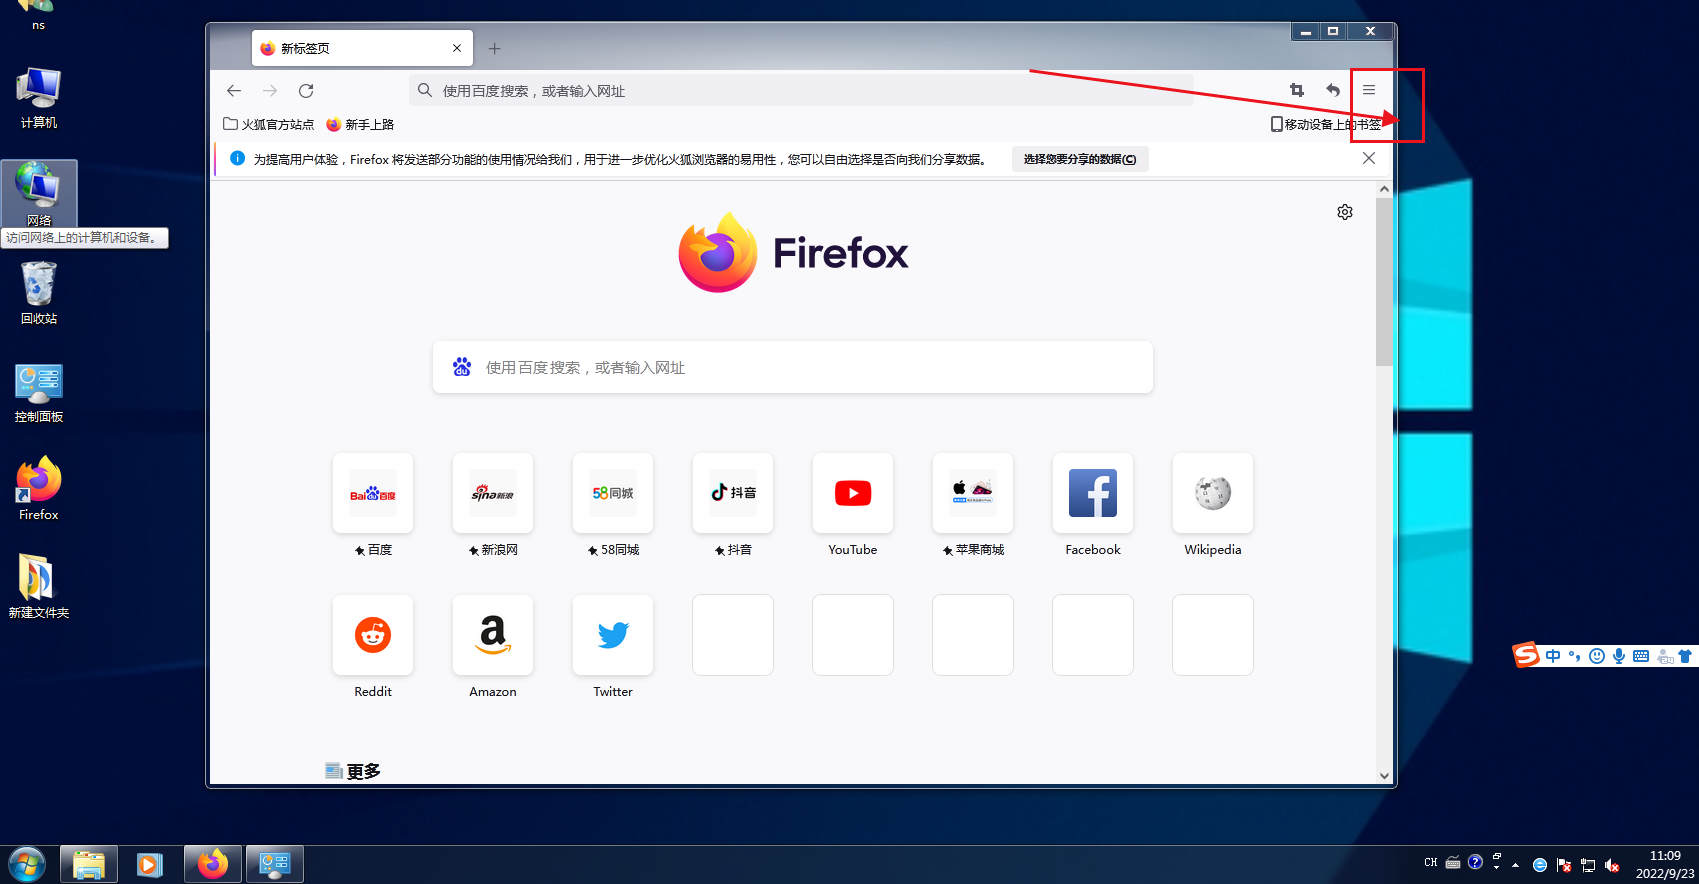Click the blue info icon in notification
1699x884 pixels.
[x=238, y=158]
